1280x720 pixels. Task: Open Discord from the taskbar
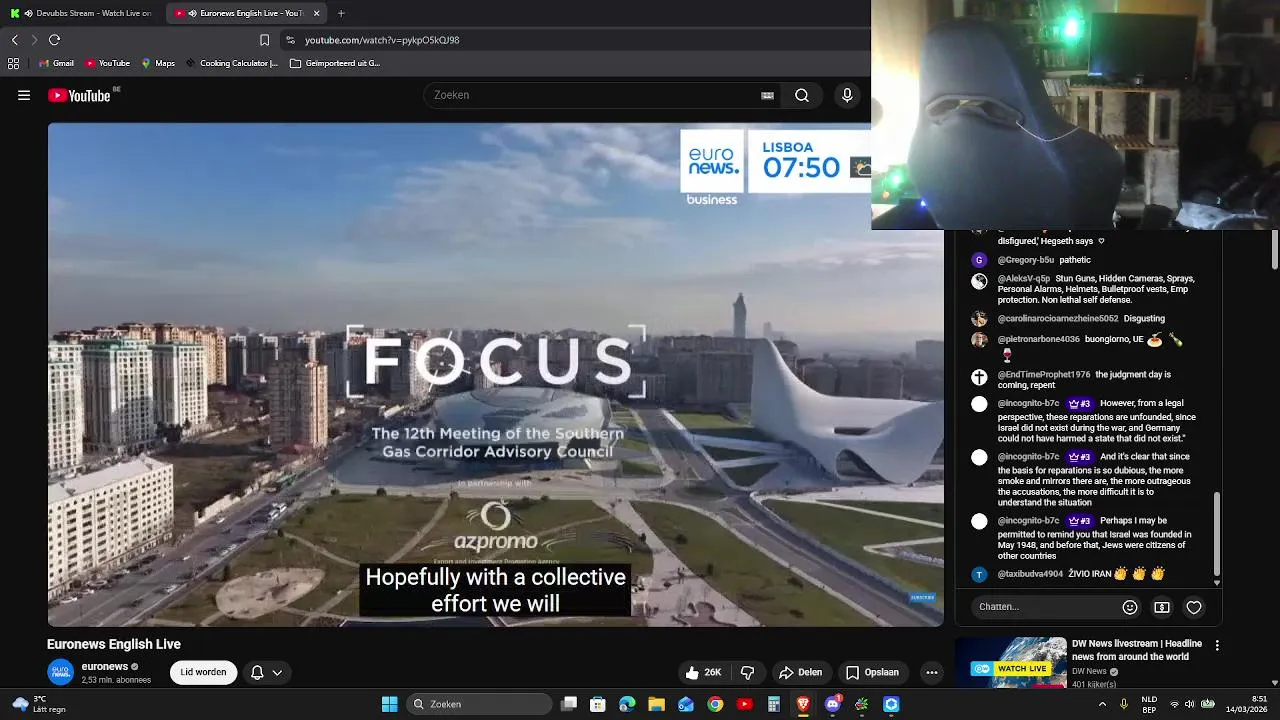[x=832, y=704]
